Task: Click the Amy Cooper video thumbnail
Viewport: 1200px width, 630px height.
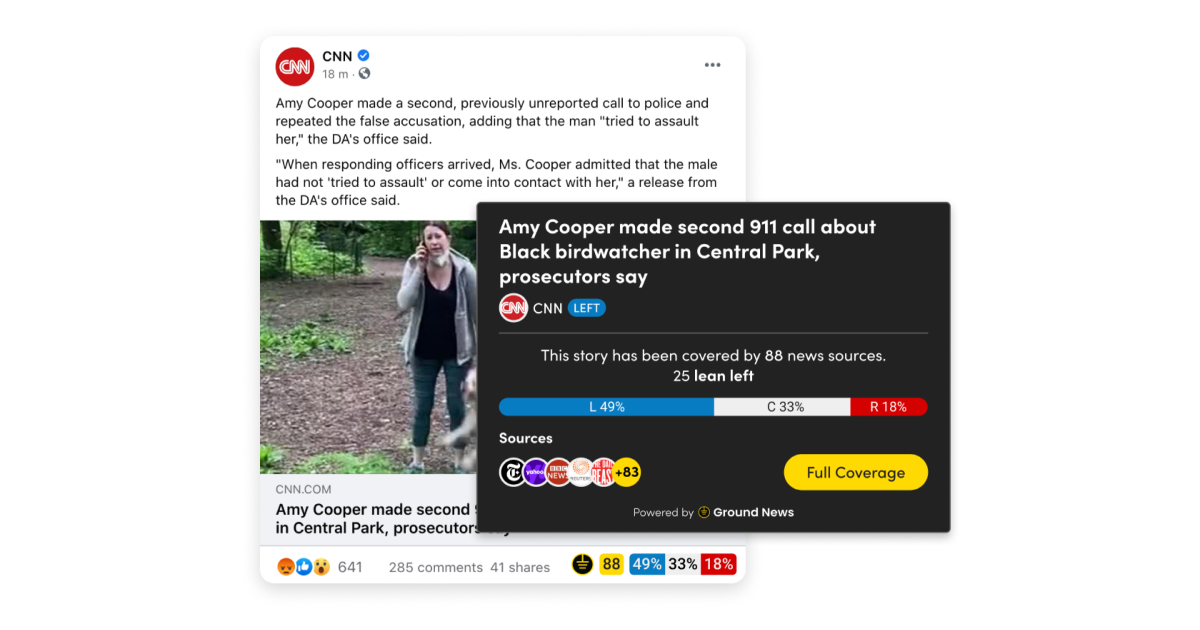Action: point(368,346)
